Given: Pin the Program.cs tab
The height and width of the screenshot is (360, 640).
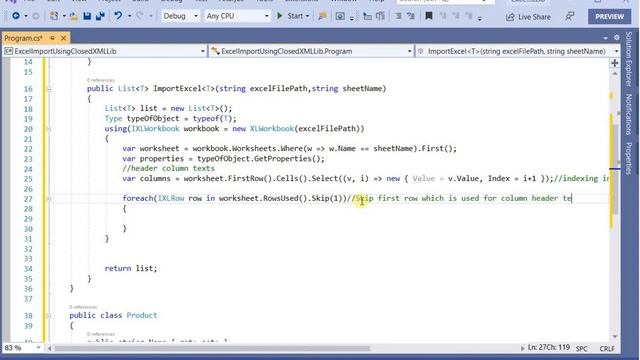Looking at the screenshot, I should point(52,38).
